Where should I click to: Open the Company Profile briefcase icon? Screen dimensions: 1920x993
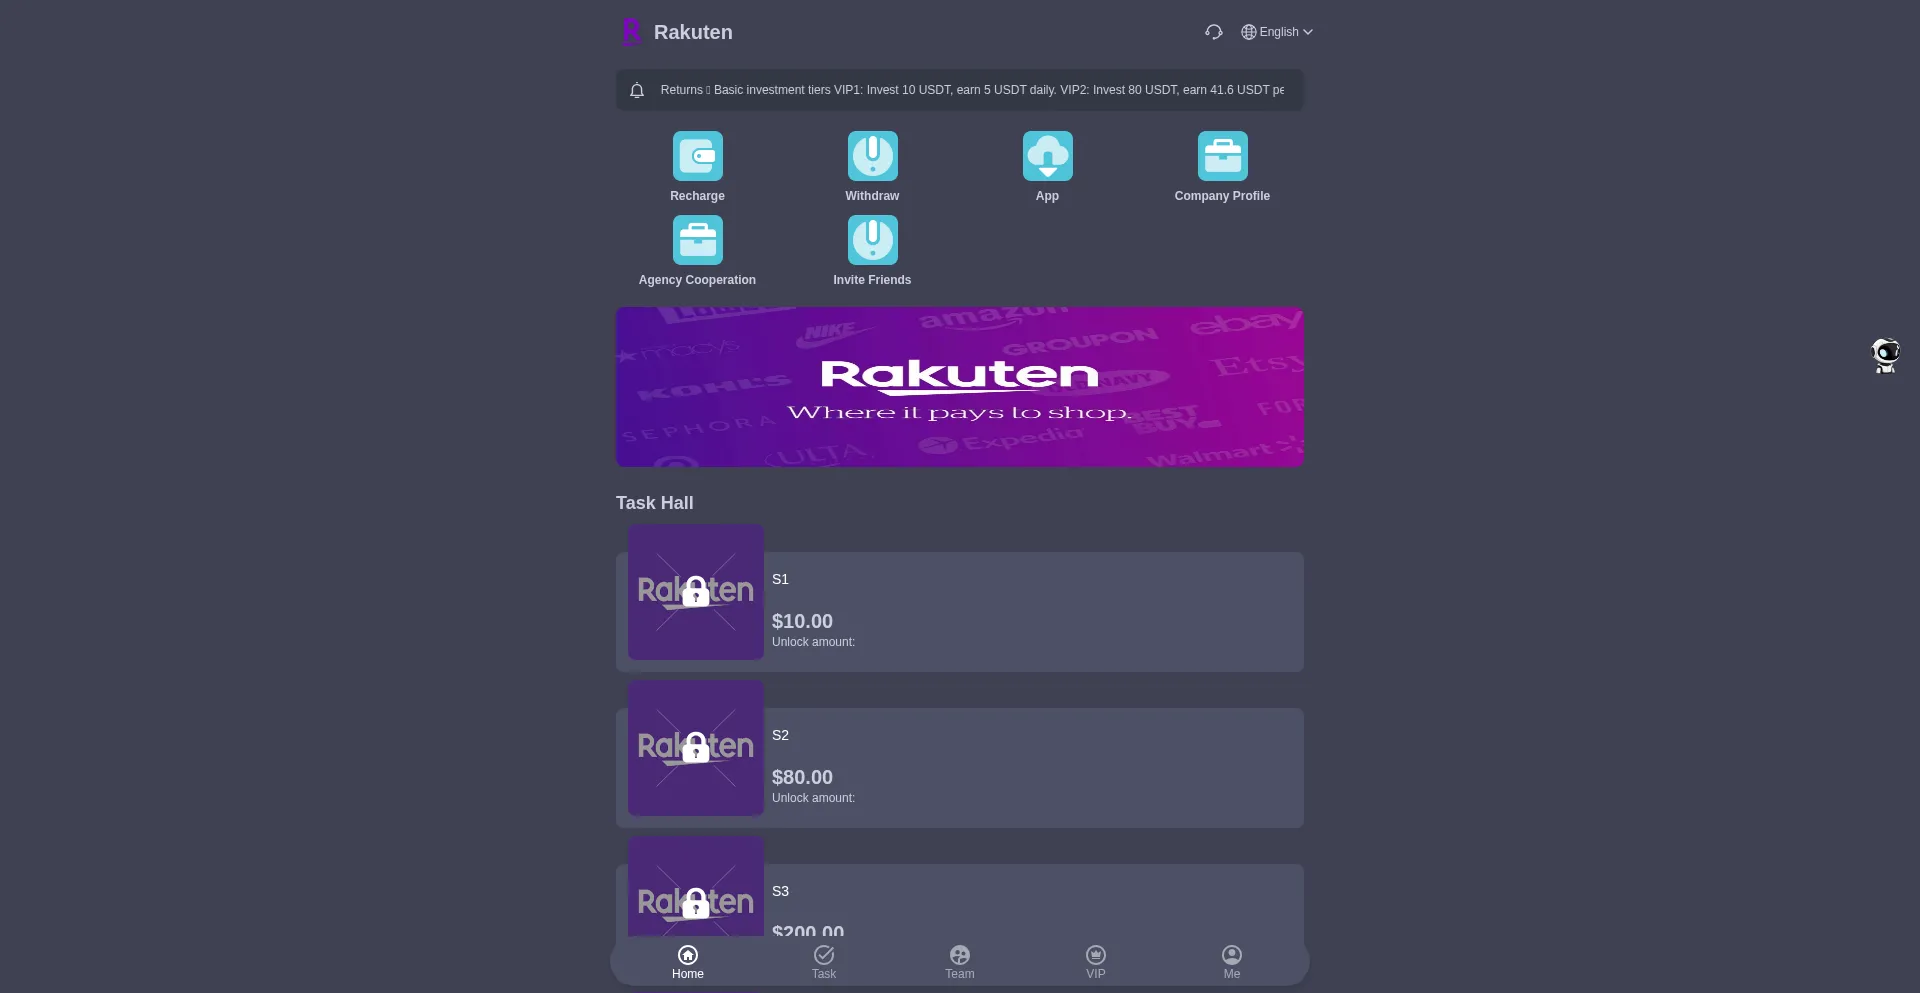1222,157
